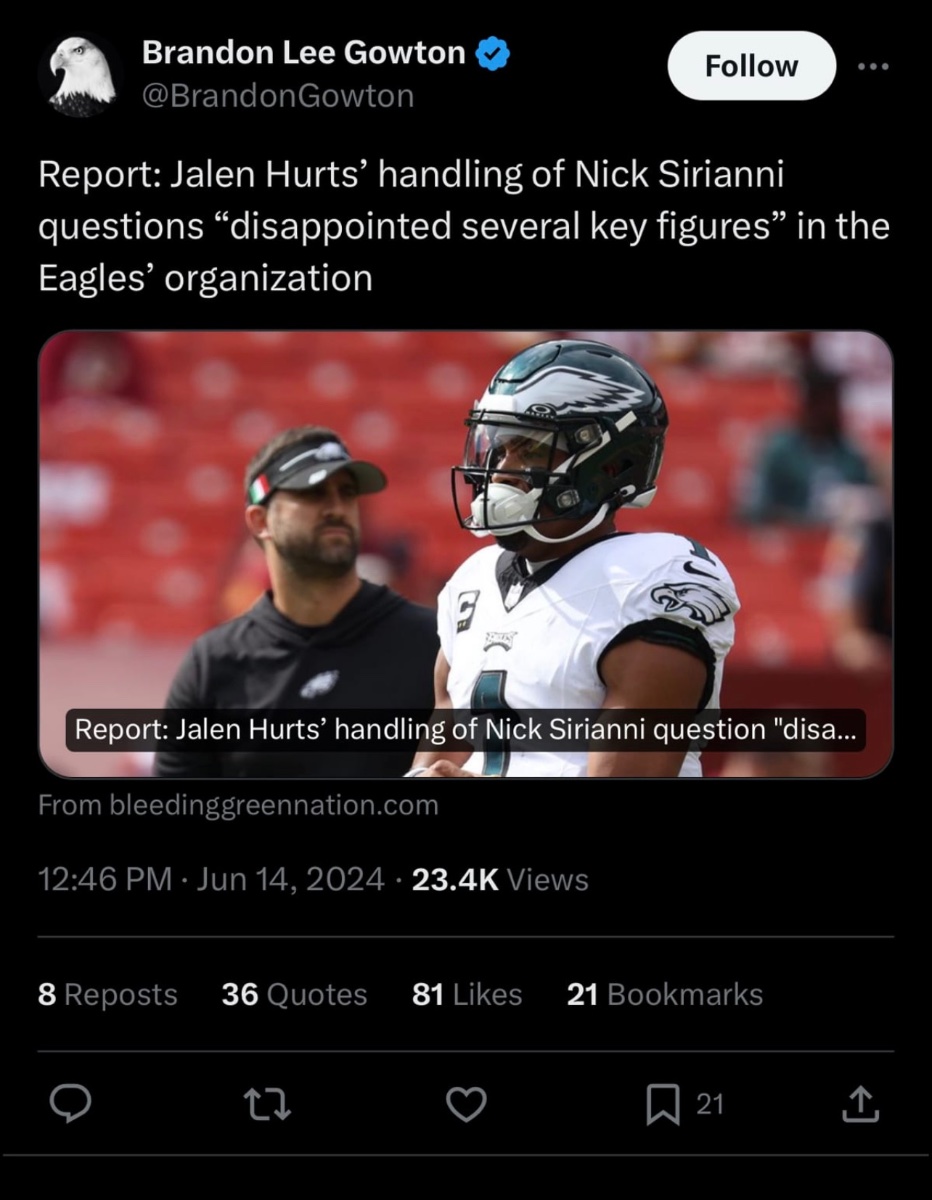
Task: Tap the blue verified badge
Action: [491, 53]
